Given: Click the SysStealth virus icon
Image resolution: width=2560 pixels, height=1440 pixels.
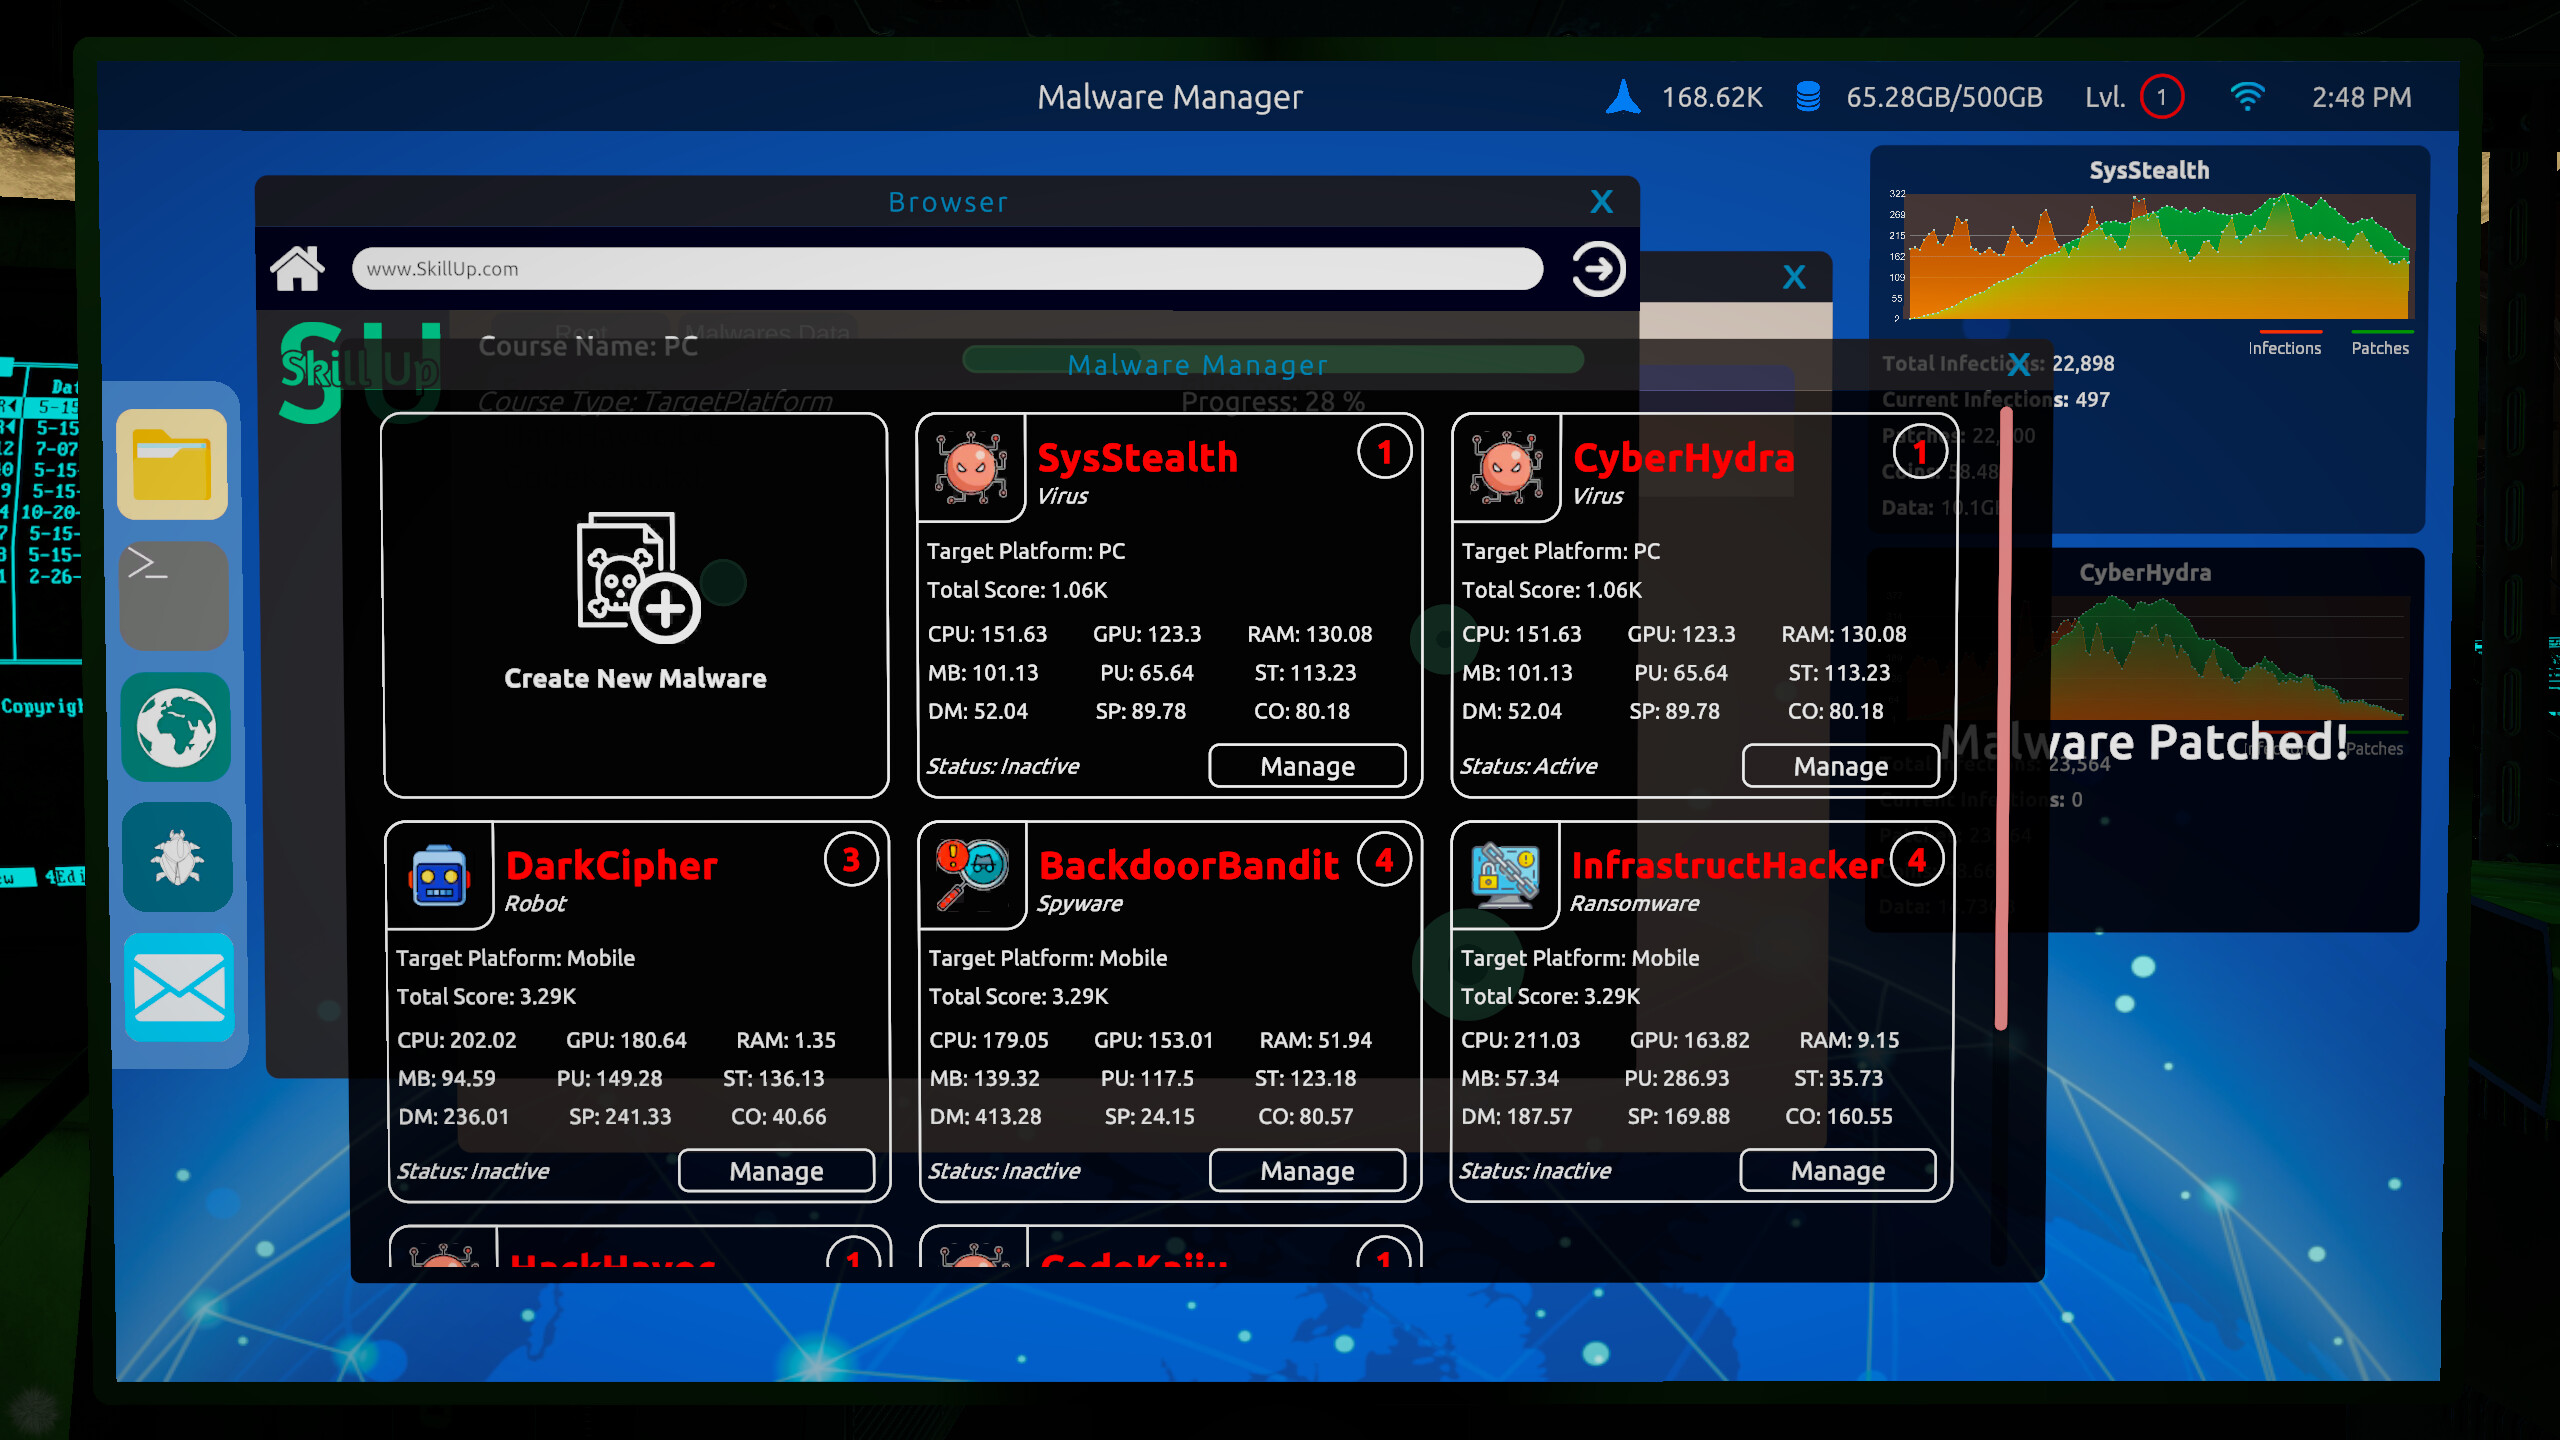Looking at the screenshot, I should 969,467.
